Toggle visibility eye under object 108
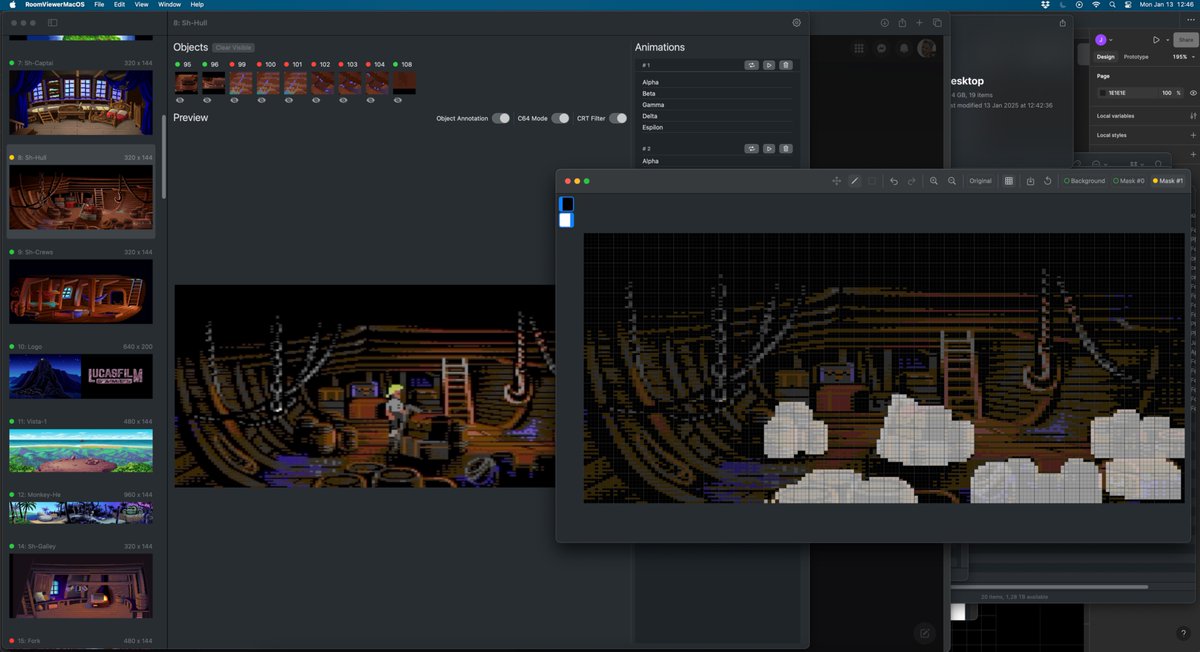1200x652 pixels. coord(399,100)
